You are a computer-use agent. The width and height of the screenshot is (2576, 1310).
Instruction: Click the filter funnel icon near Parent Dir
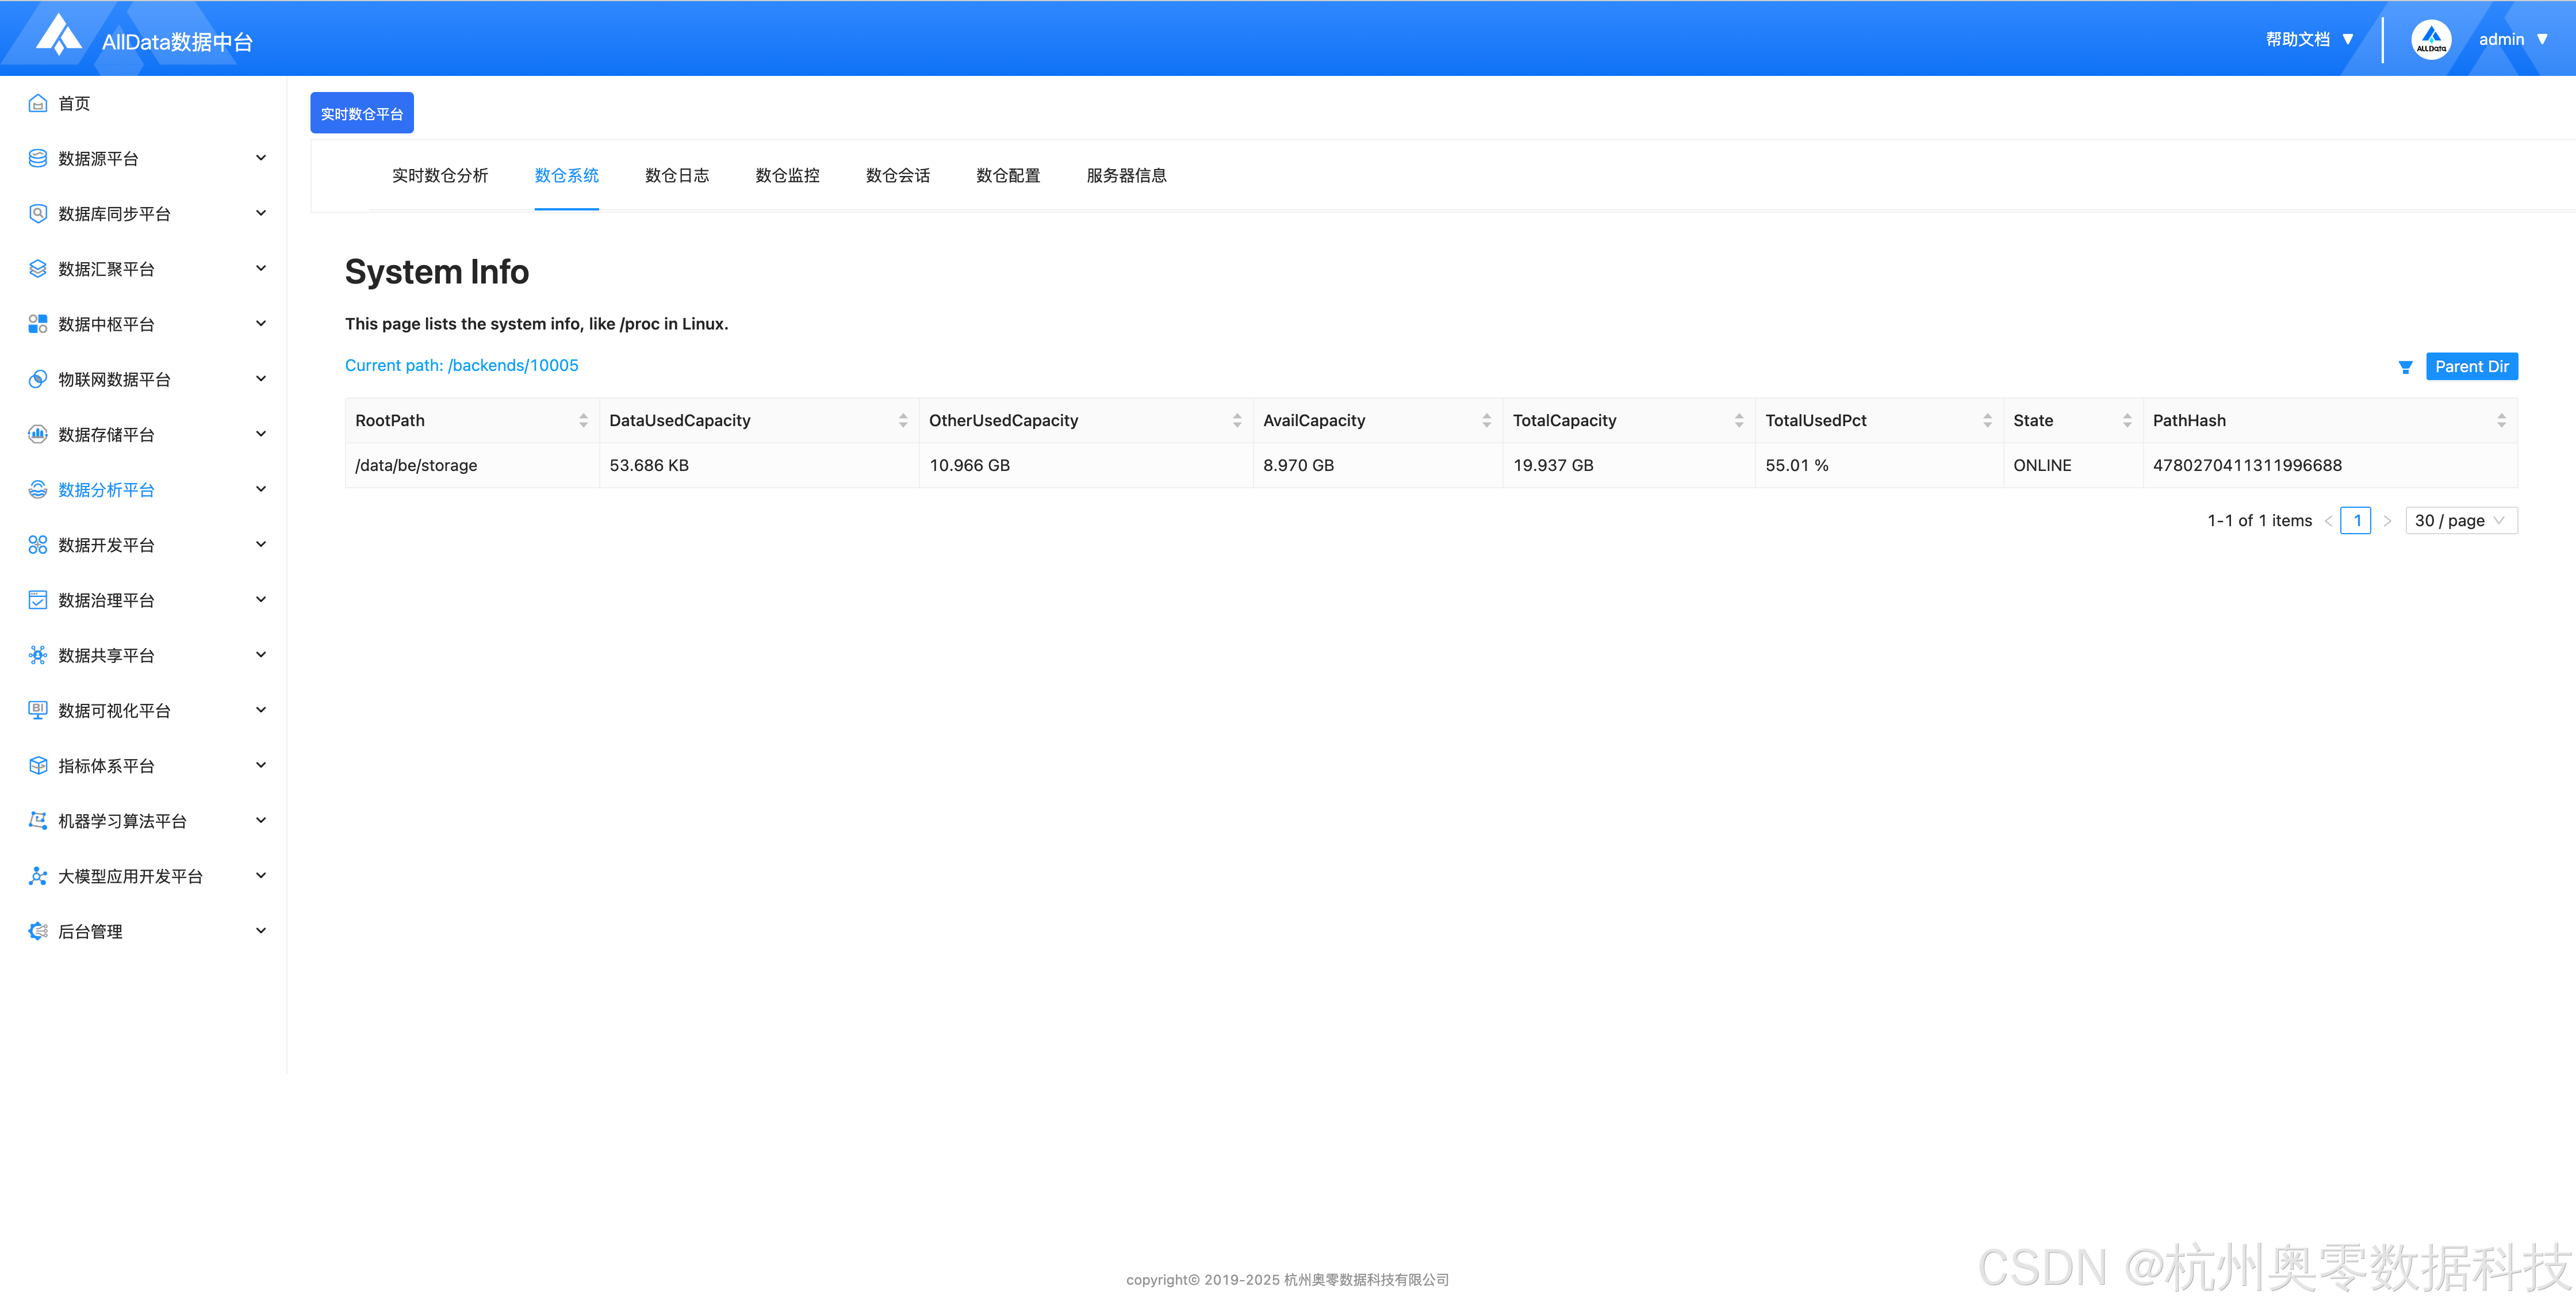[2405, 367]
